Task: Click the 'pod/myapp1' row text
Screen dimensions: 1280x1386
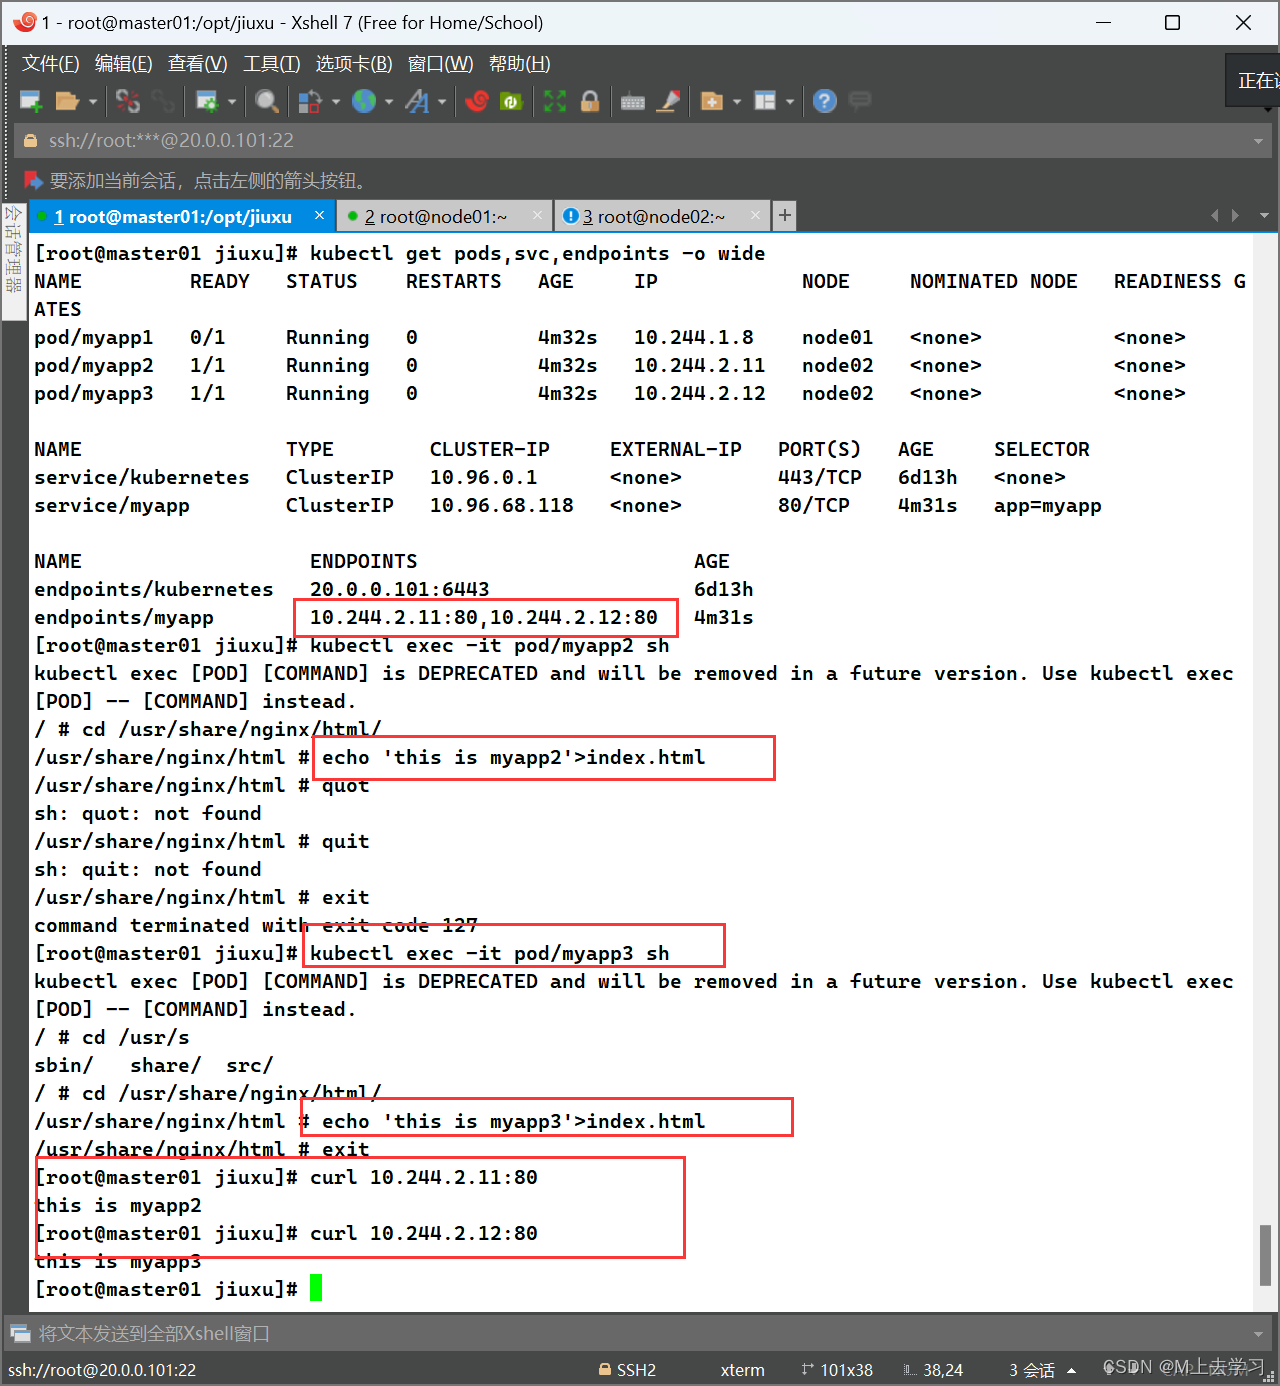Action: (94, 337)
